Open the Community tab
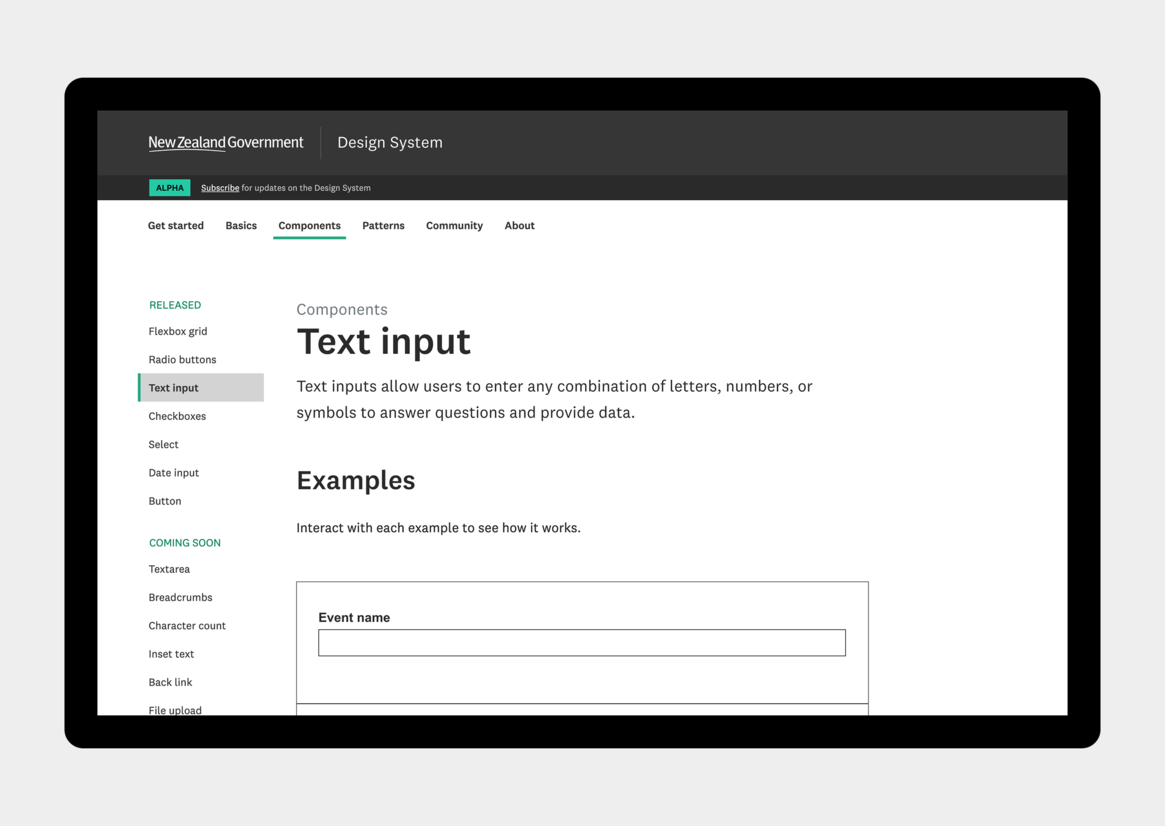This screenshot has height=826, width=1165. click(x=454, y=226)
